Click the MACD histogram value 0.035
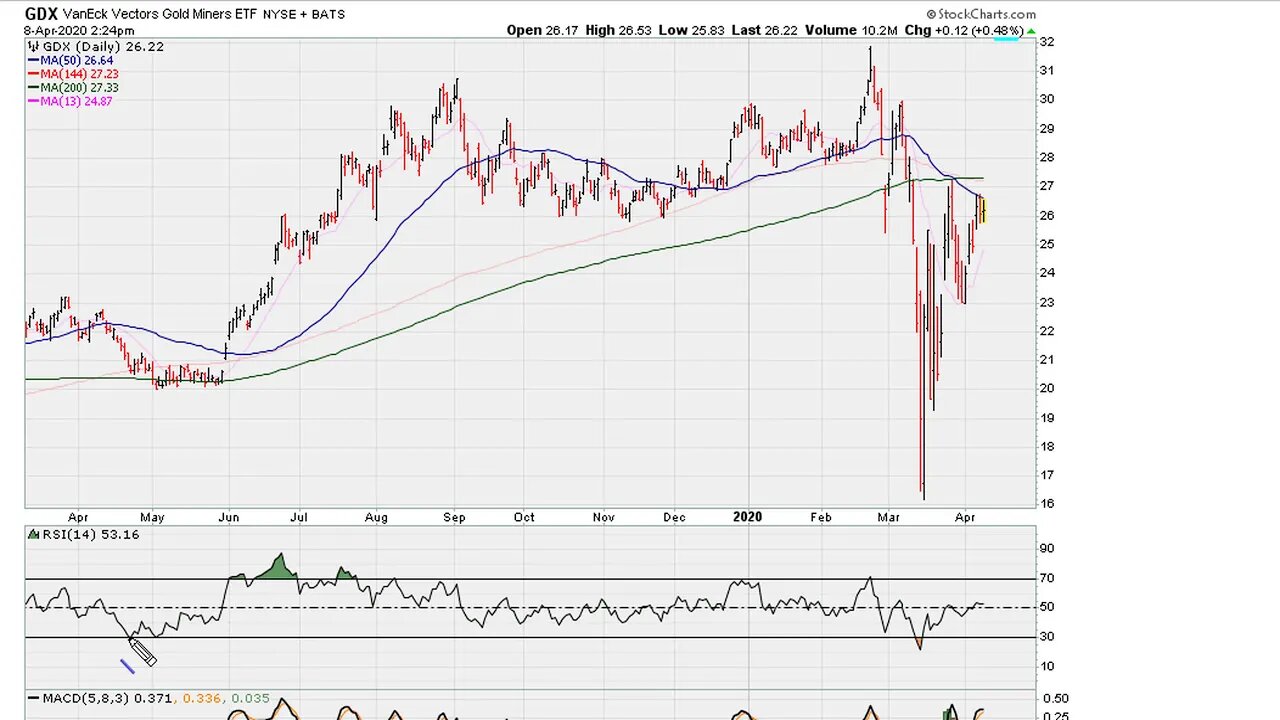Screen dimensions: 1280x720 250,698
